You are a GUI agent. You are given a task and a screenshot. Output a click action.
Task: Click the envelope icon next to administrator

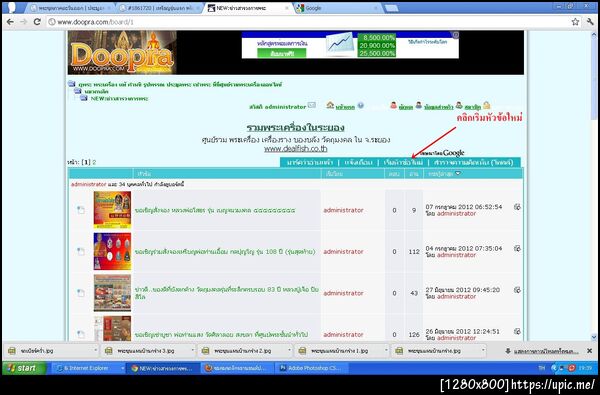tap(312, 105)
